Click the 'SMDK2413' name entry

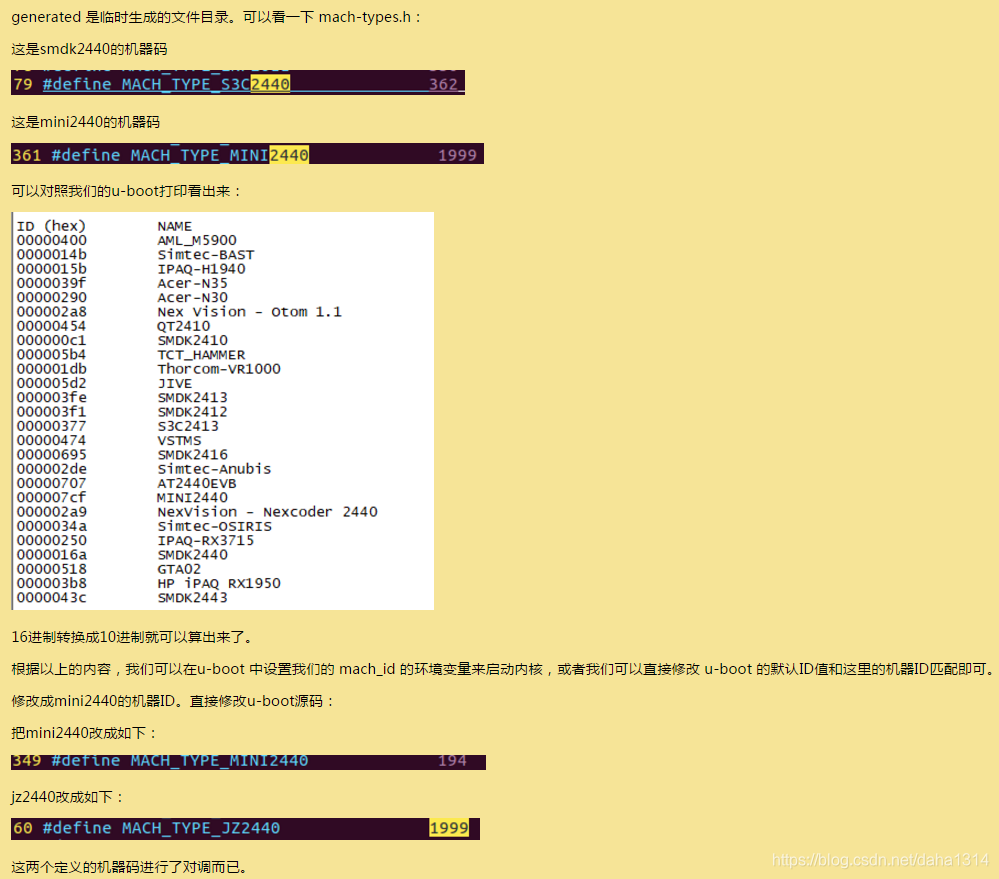pyautogui.click(x=192, y=397)
